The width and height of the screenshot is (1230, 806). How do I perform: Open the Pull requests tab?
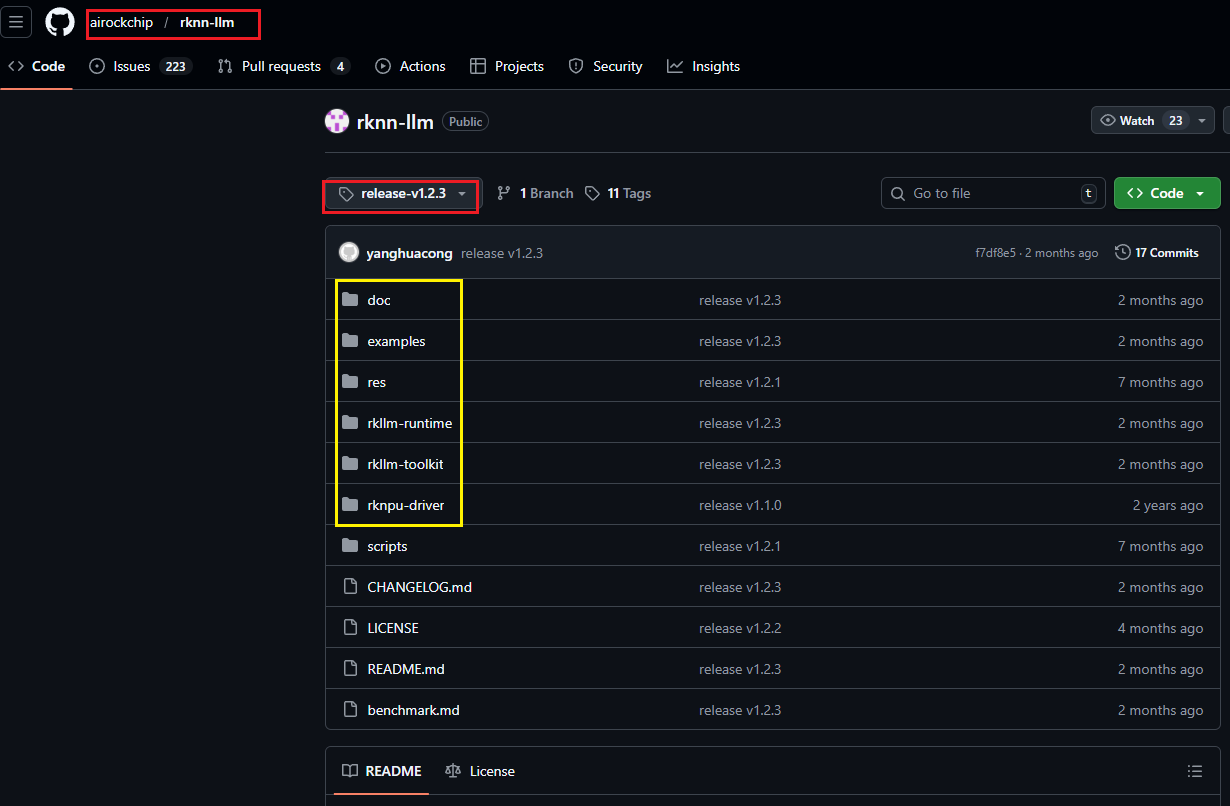point(283,66)
